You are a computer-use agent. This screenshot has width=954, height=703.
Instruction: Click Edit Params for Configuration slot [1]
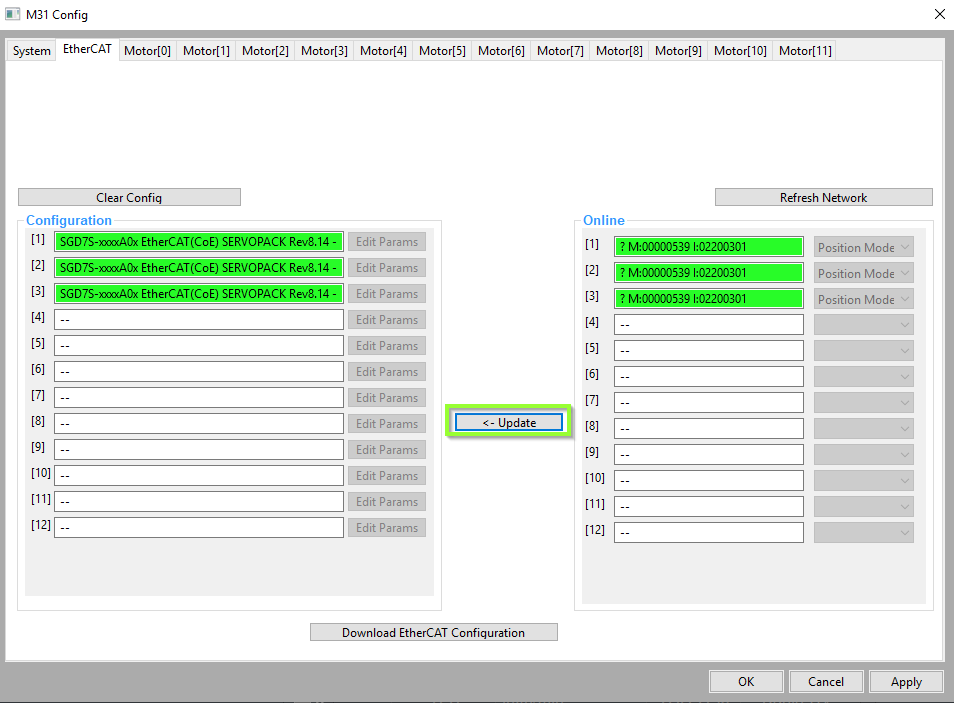click(x=387, y=242)
